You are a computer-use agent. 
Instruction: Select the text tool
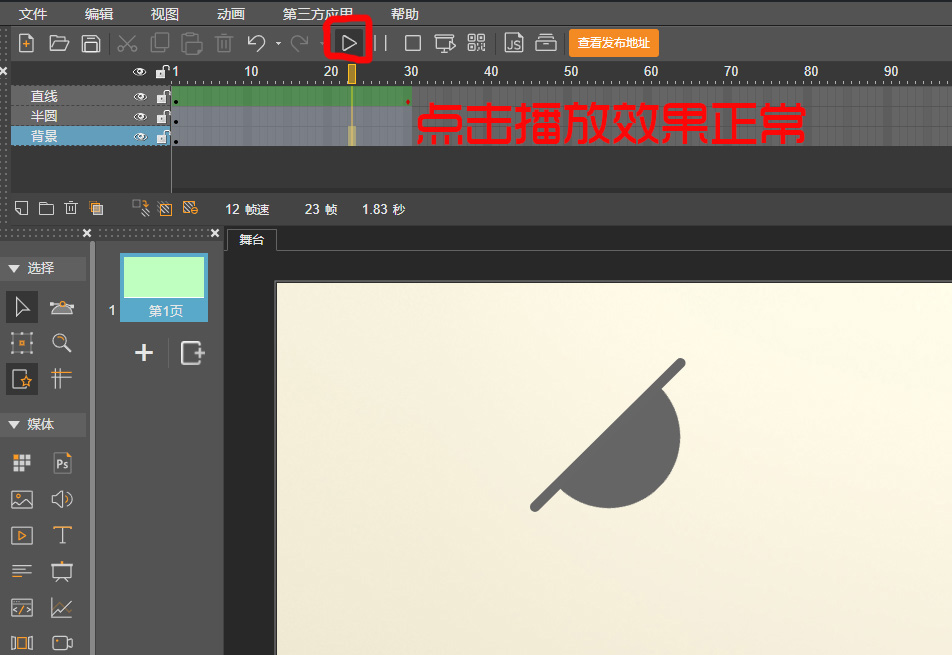click(x=62, y=535)
